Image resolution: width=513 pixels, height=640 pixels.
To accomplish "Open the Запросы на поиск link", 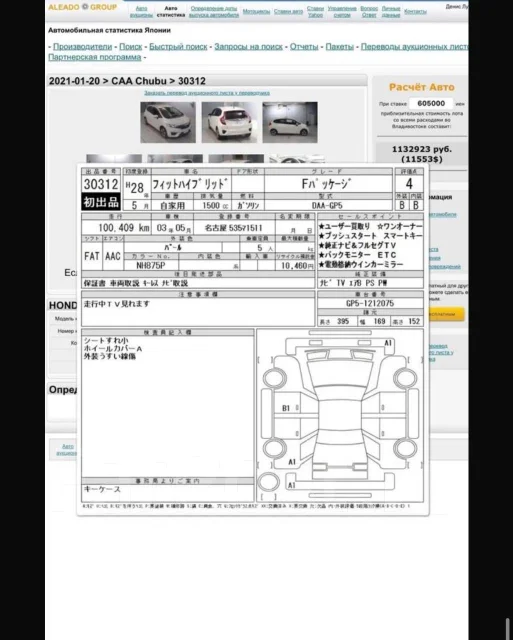I will 249,47.
